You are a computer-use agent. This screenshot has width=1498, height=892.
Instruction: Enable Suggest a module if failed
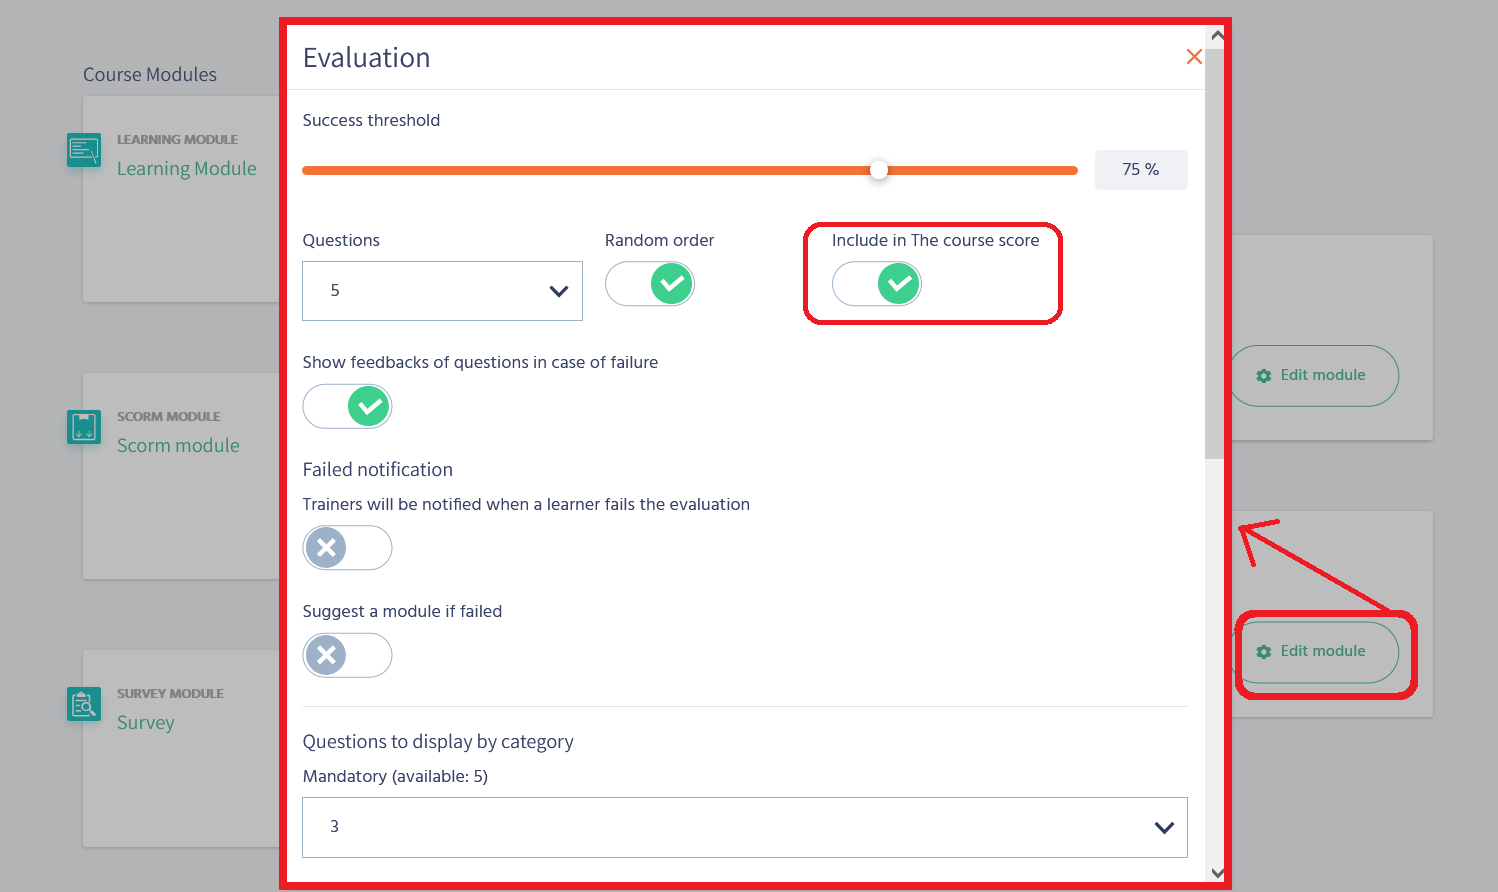click(348, 655)
